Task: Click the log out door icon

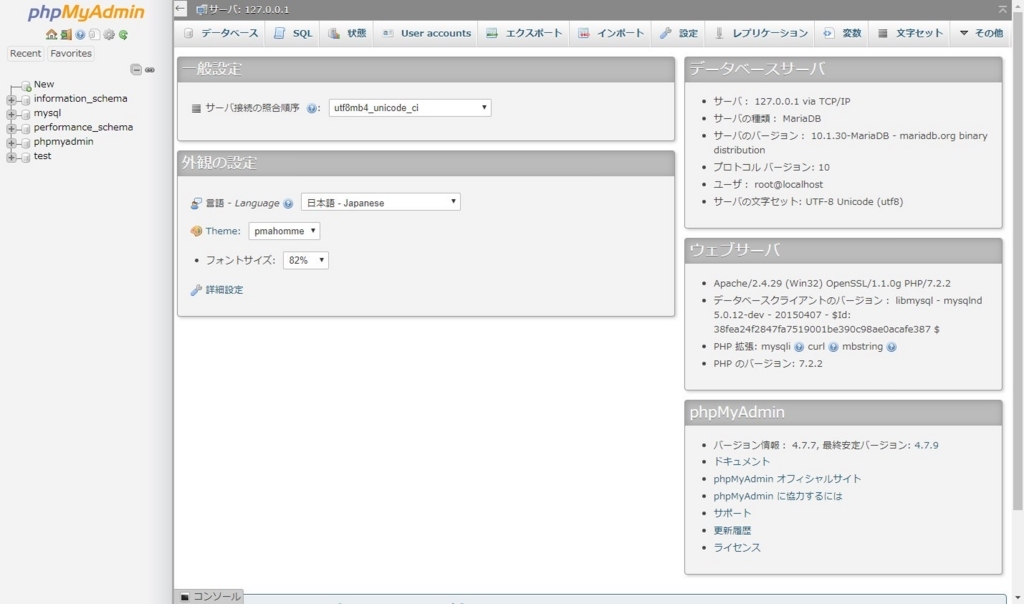Action: 66,35
